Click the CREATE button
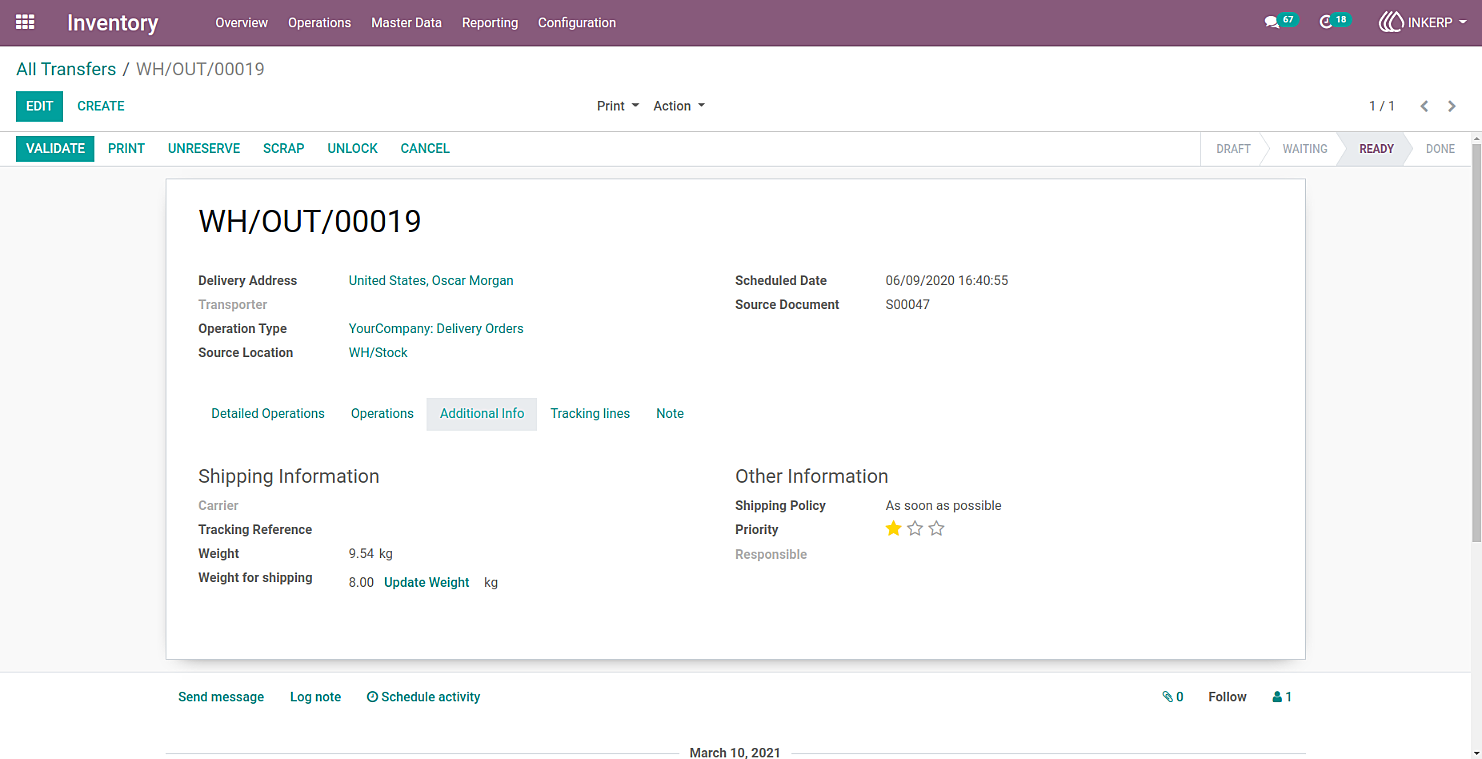Image resolution: width=1482 pixels, height=759 pixels. (101, 106)
